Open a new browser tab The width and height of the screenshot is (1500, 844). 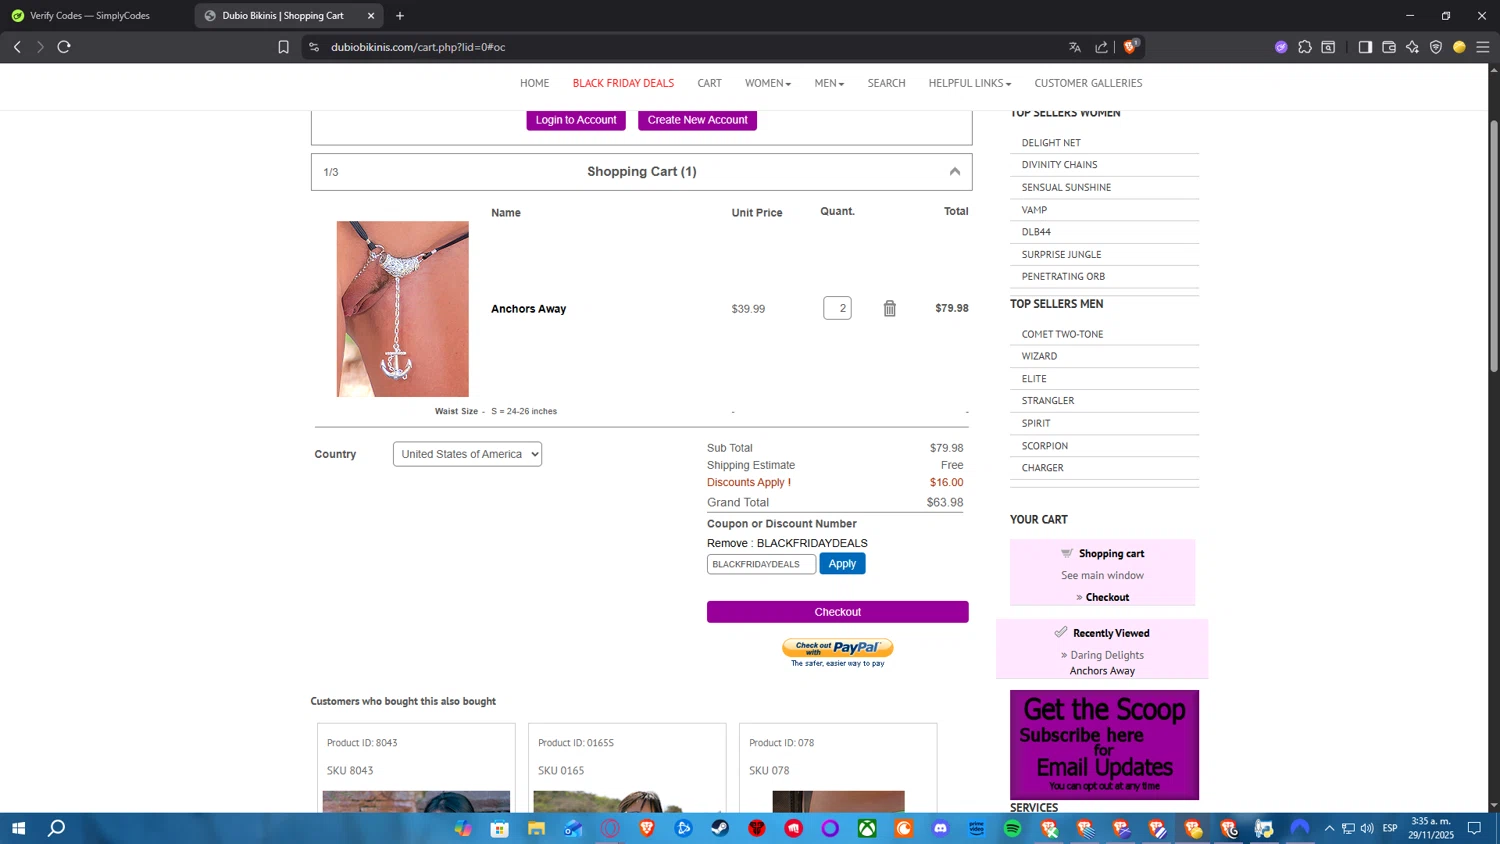pos(400,16)
